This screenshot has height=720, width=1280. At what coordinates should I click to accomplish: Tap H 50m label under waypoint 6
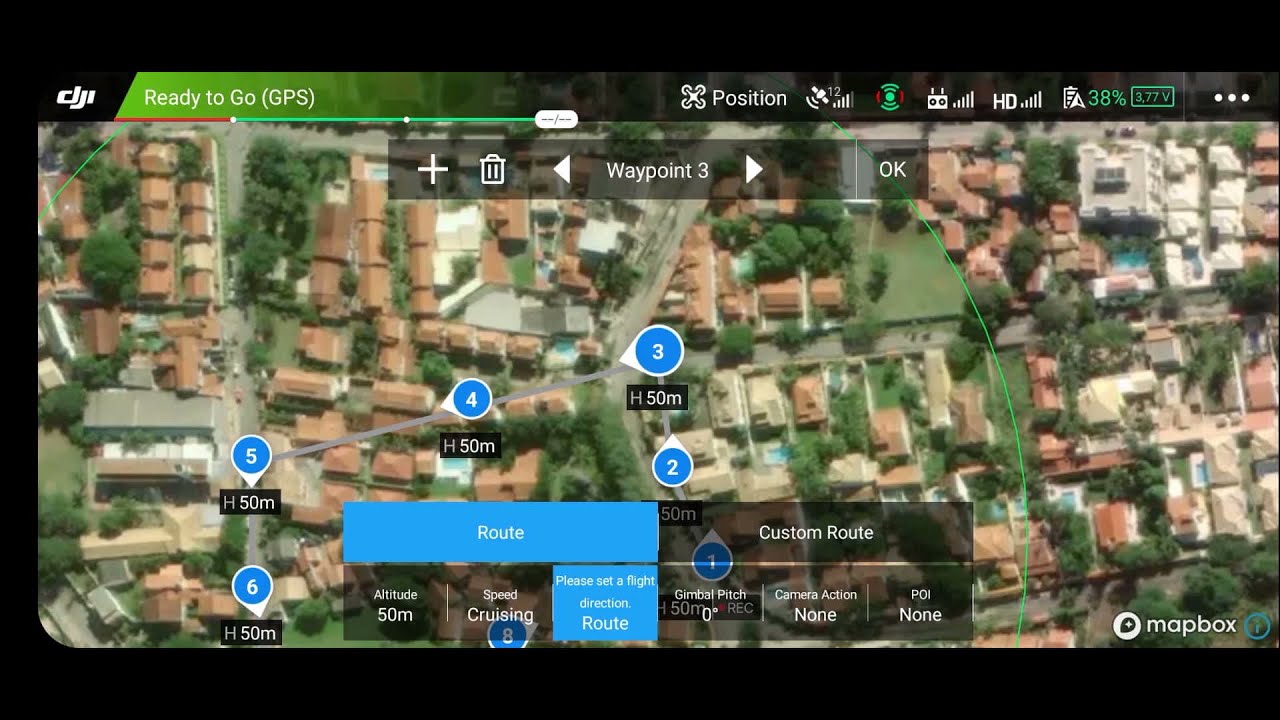tap(251, 632)
